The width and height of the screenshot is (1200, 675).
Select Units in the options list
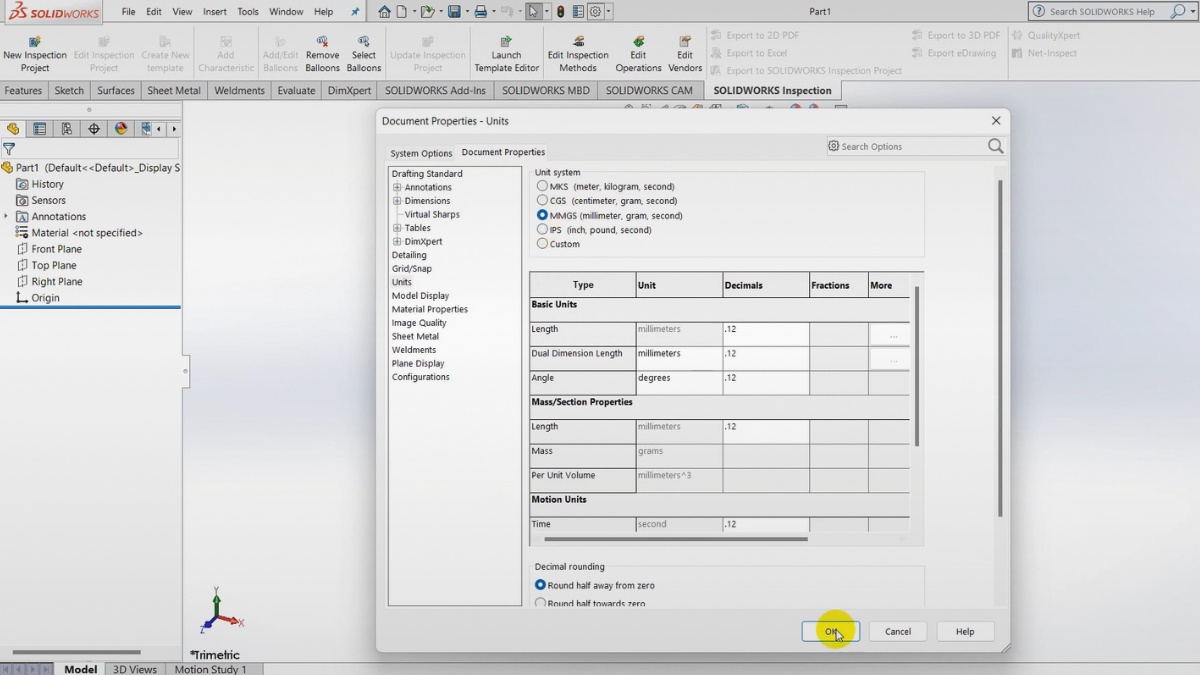[x=401, y=282]
